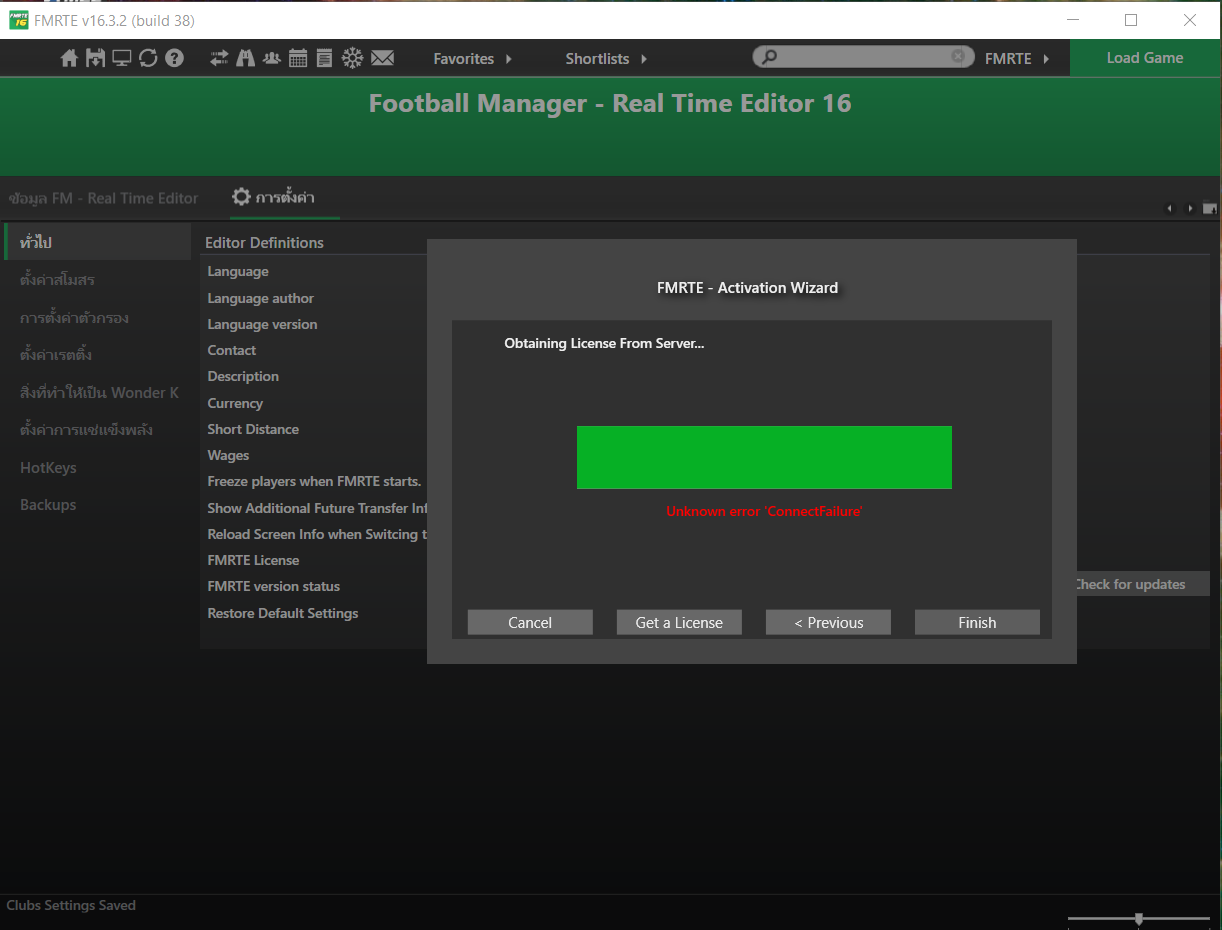
Task: Click the Restore Default Settings label
Action: pos(283,613)
